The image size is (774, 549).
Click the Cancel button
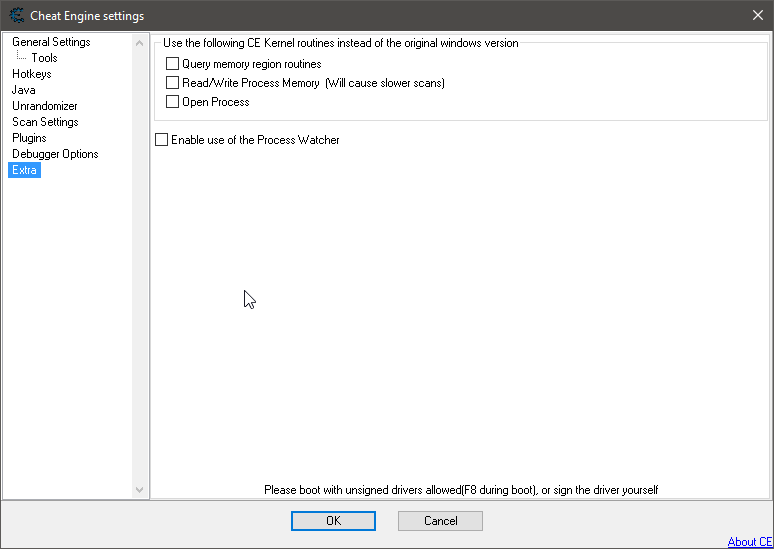[x=440, y=521]
